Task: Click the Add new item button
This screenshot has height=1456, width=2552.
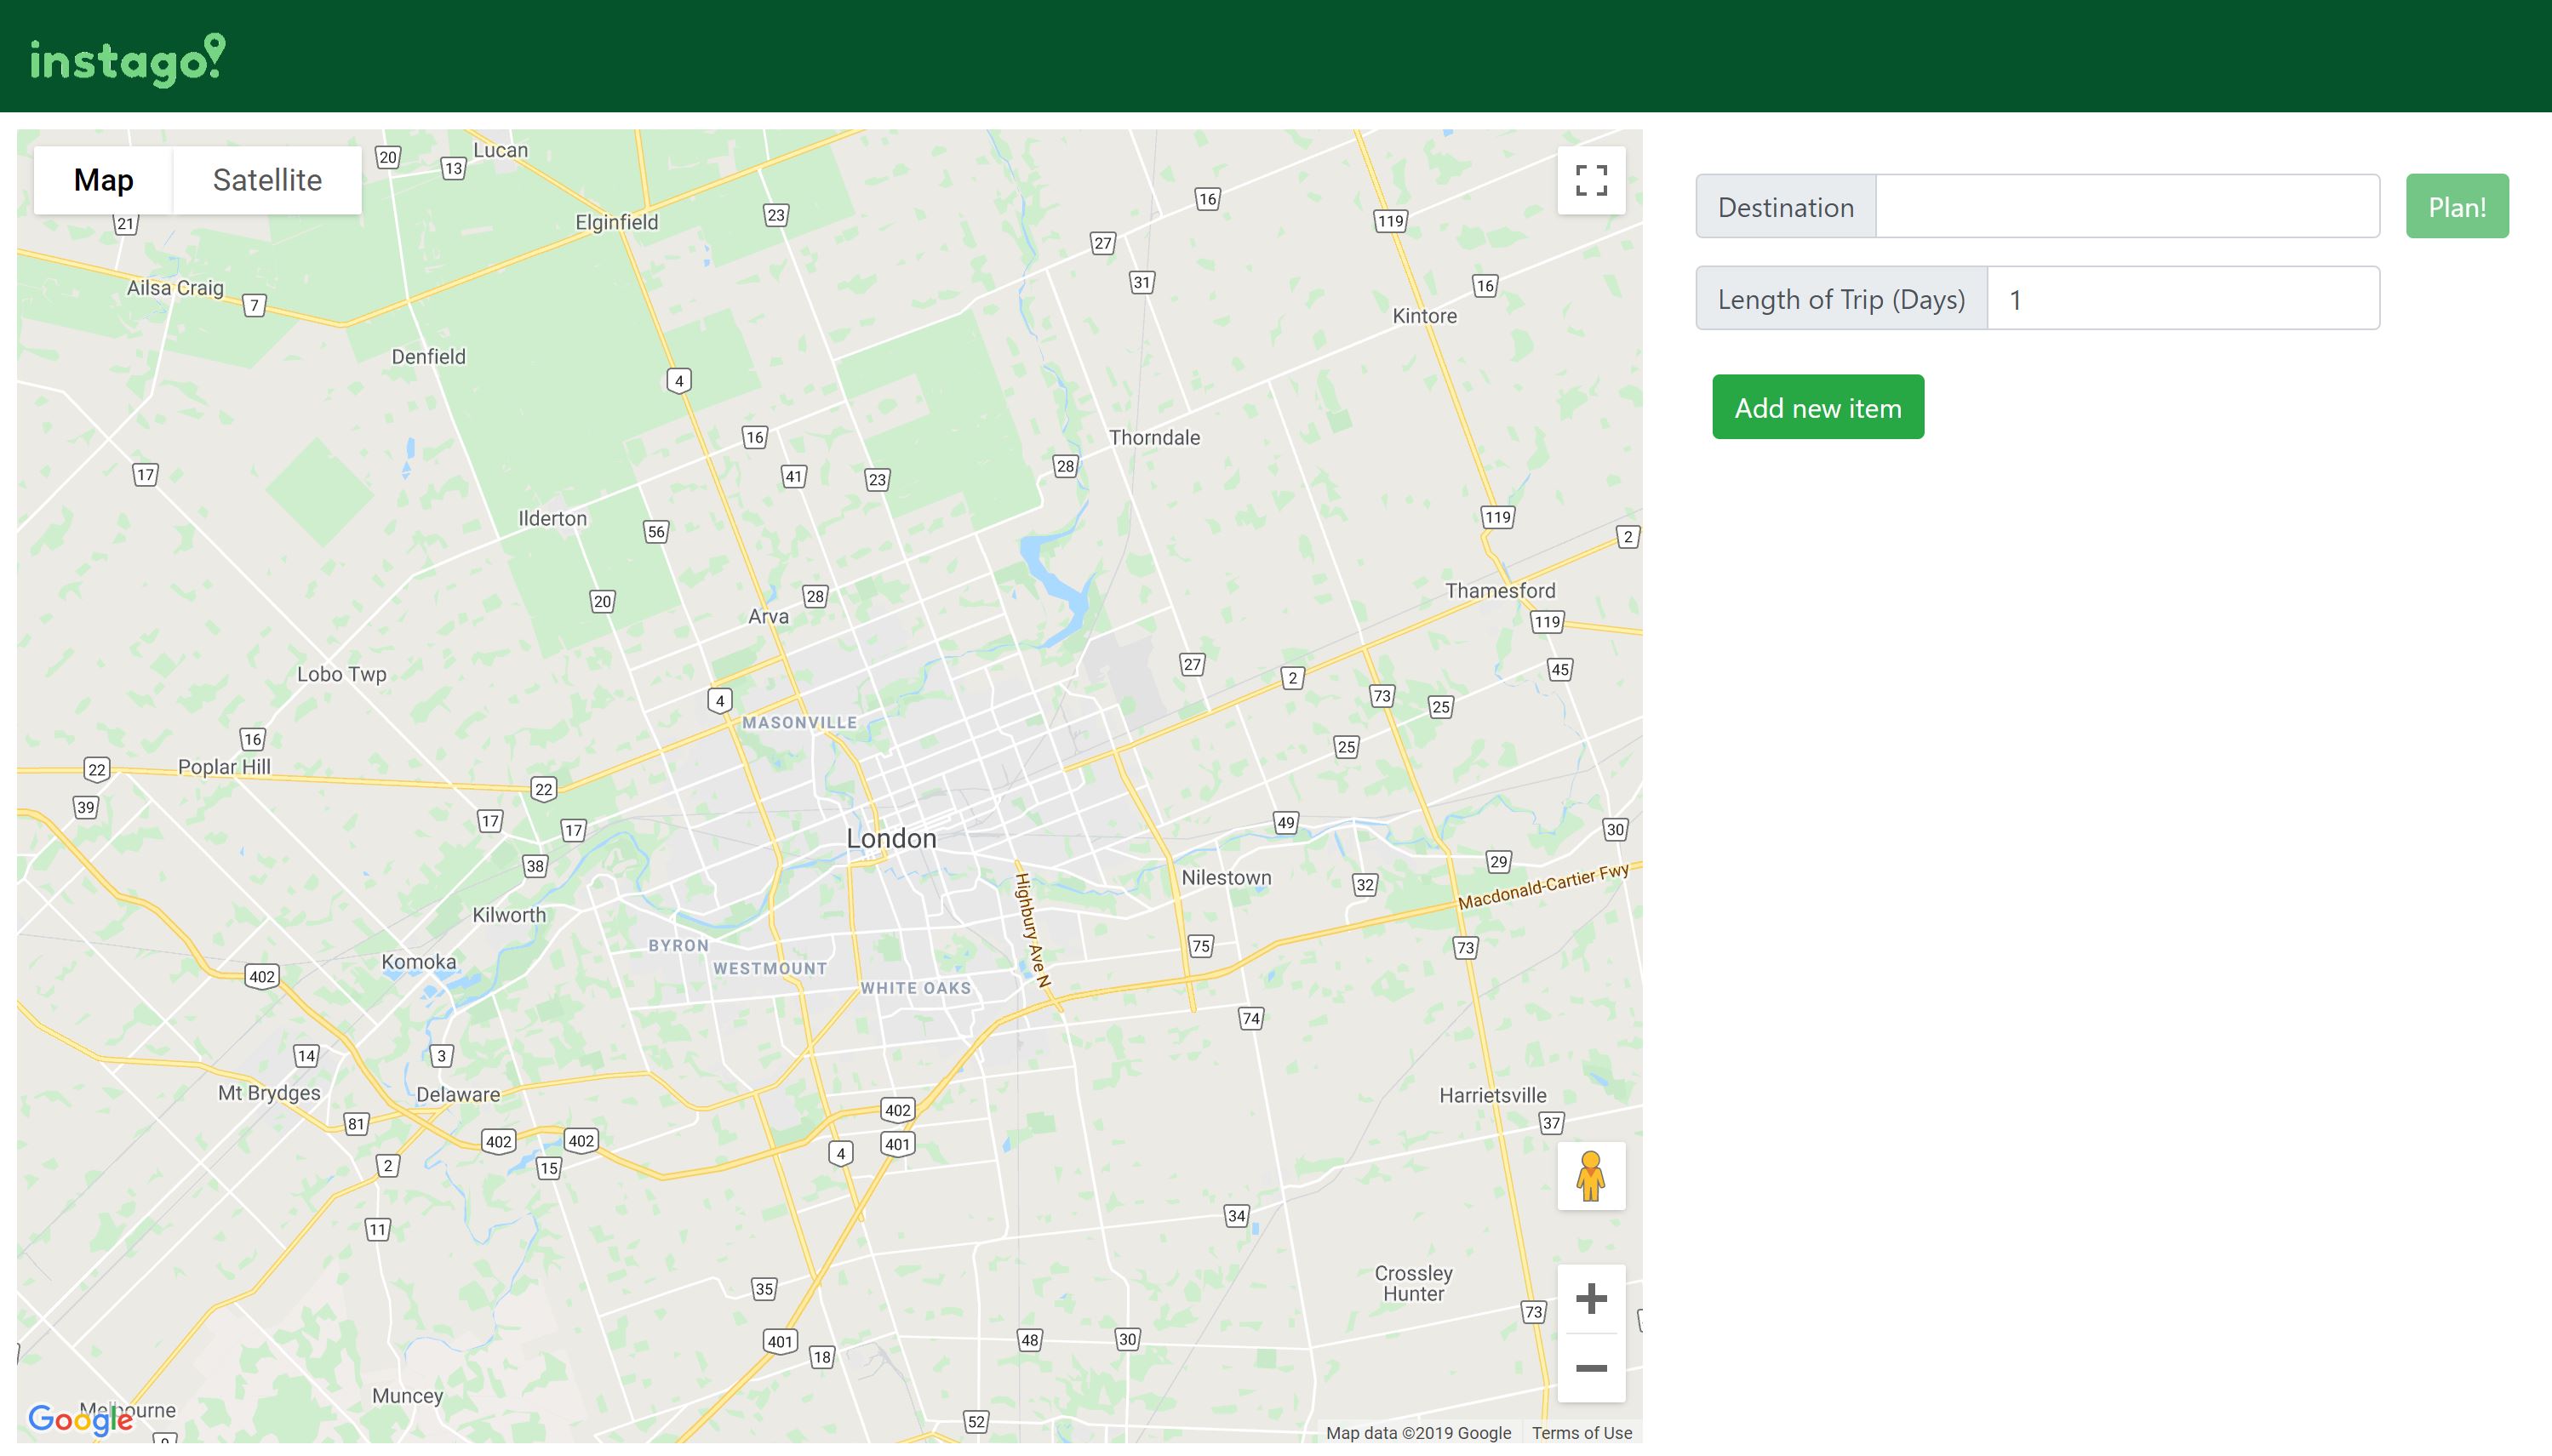Action: [x=1817, y=407]
